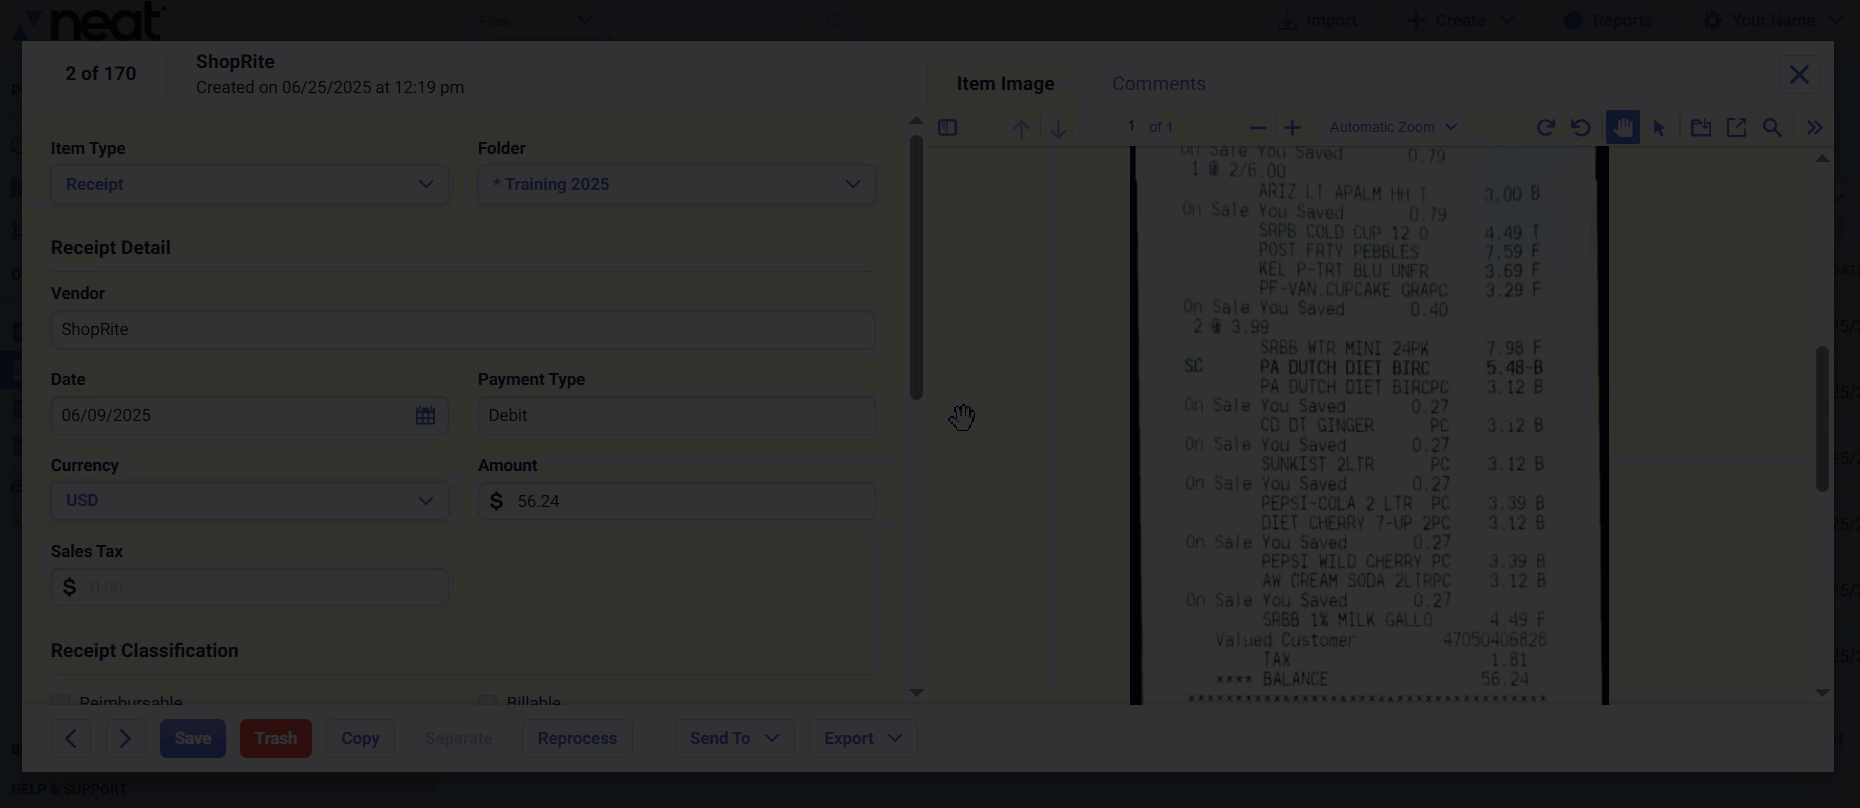
Task: Reprocess the receipt
Action: click(x=577, y=738)
